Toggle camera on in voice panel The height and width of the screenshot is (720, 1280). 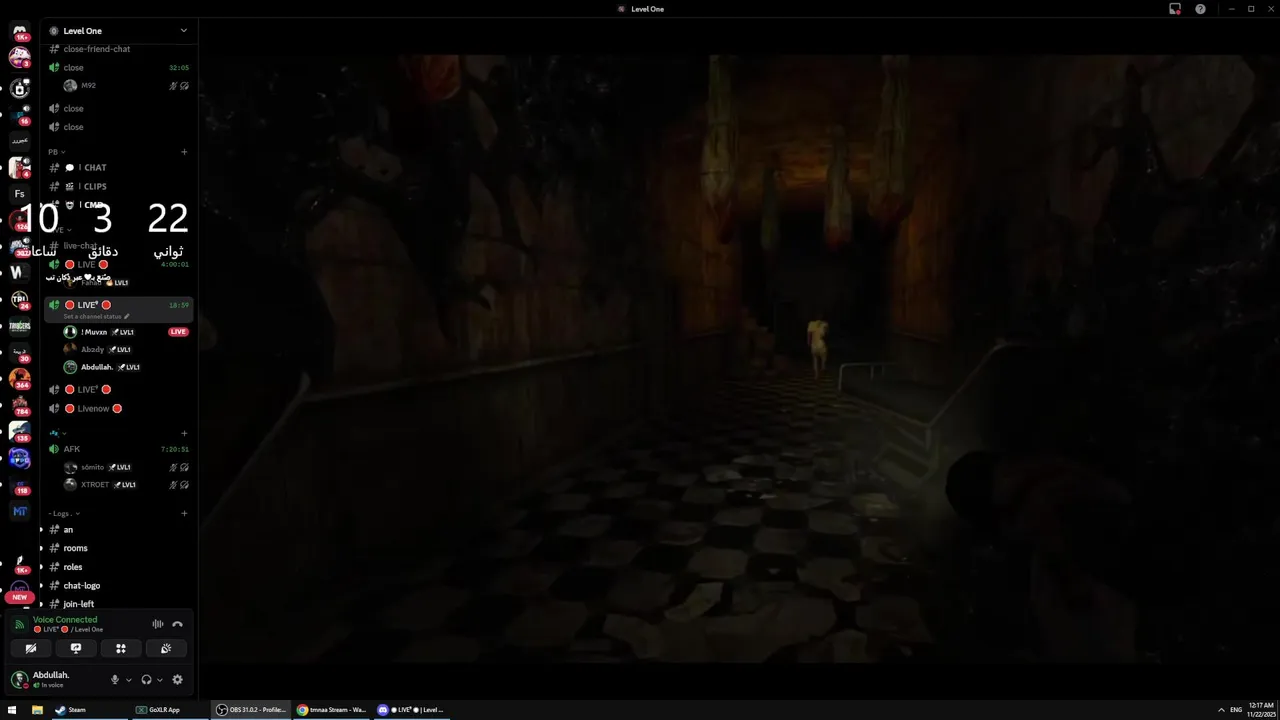31,648
